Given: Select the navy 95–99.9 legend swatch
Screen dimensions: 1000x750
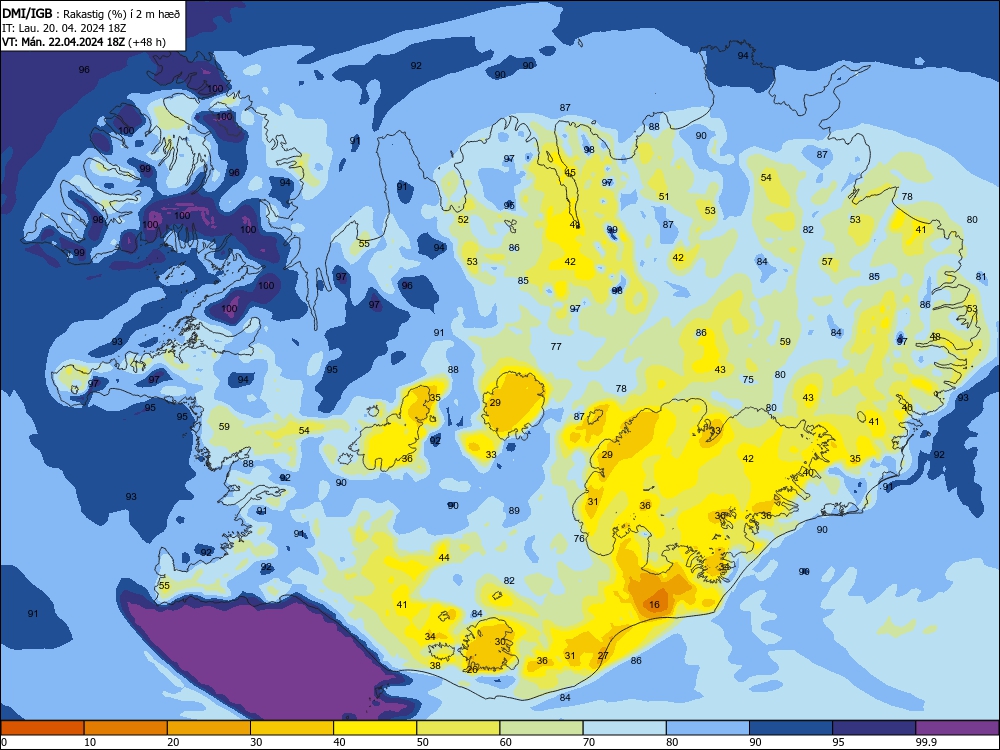Looking at the screenshot, I should (874, 728).
